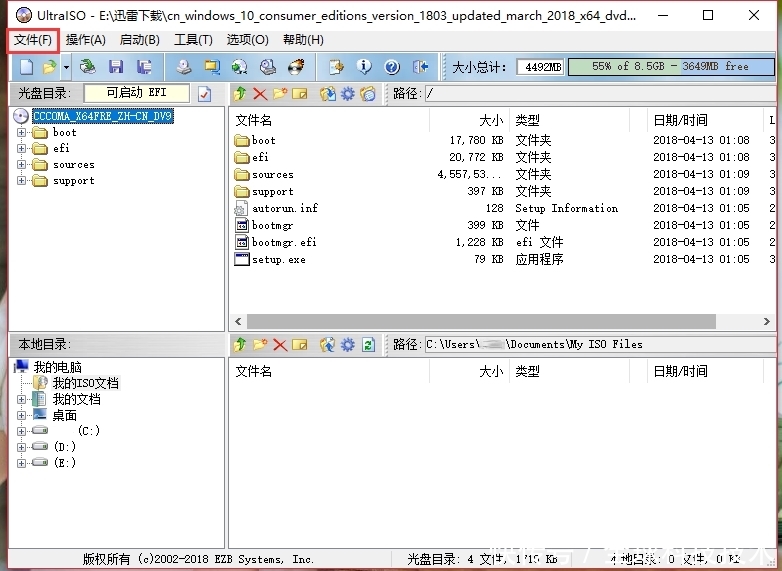Select 我的ISO文档 in local tree
The image size is (782, 571).
point(86,383)
